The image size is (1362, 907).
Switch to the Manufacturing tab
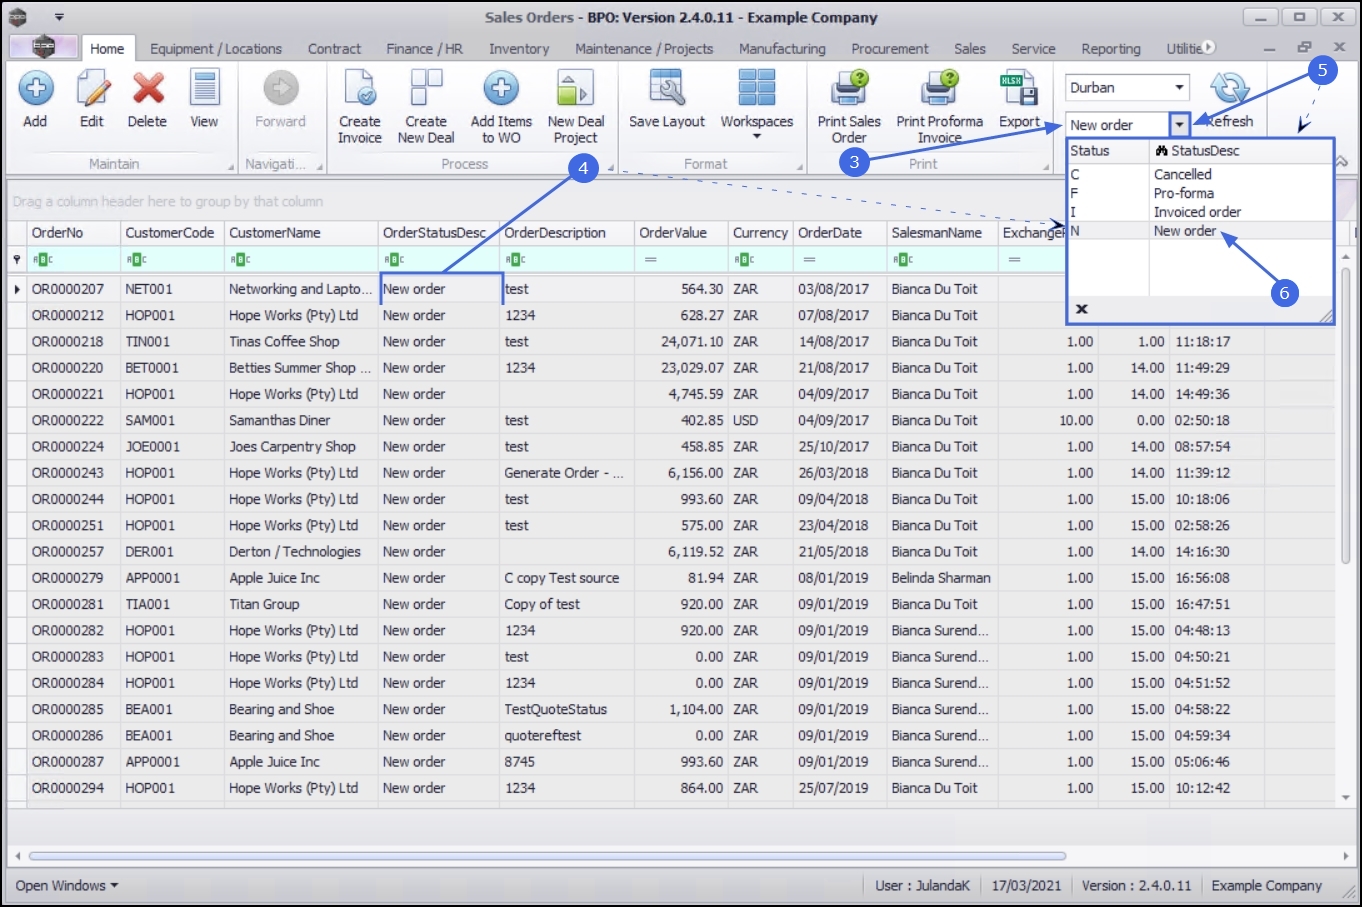pyautogui.click(x=782, y=48)
